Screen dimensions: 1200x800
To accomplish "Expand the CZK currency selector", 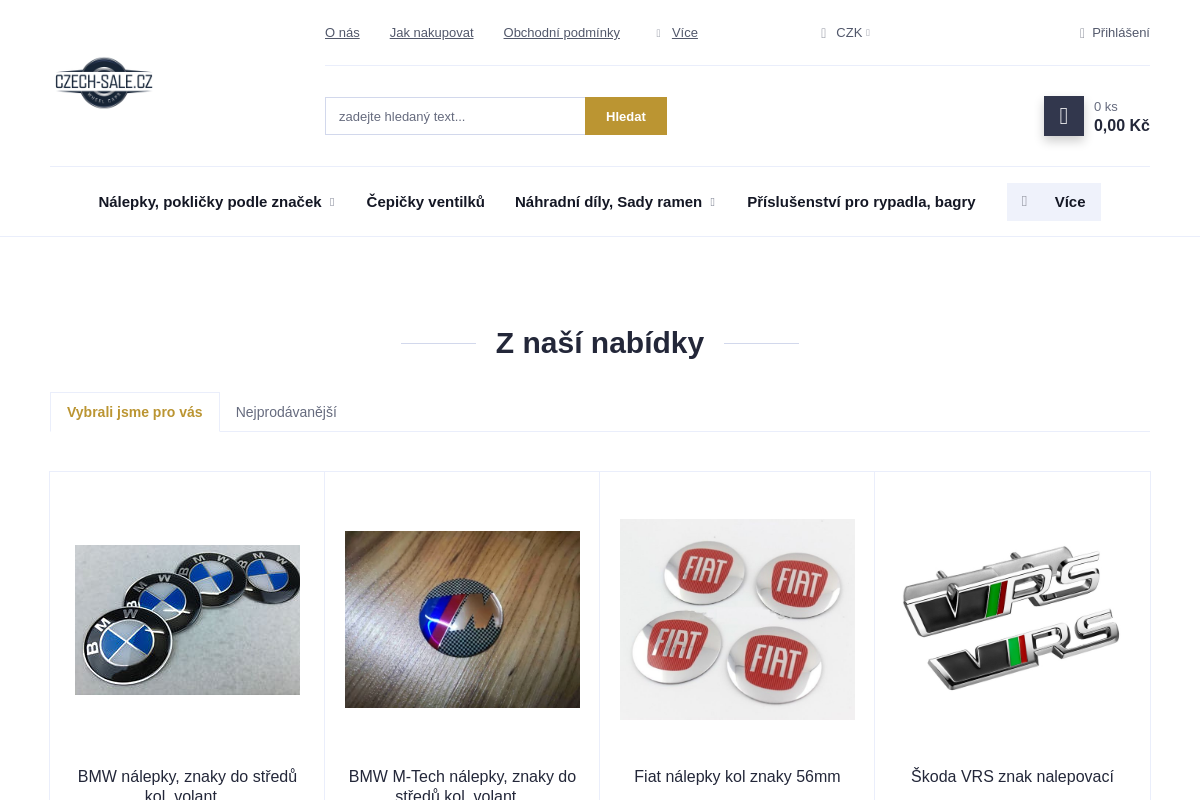I will 845,33.
